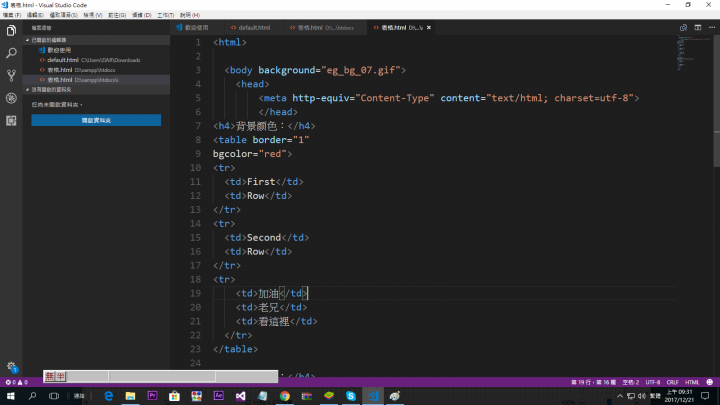Open the Debug (D) menu
The image size is (720, 405).
pos(141,15)
